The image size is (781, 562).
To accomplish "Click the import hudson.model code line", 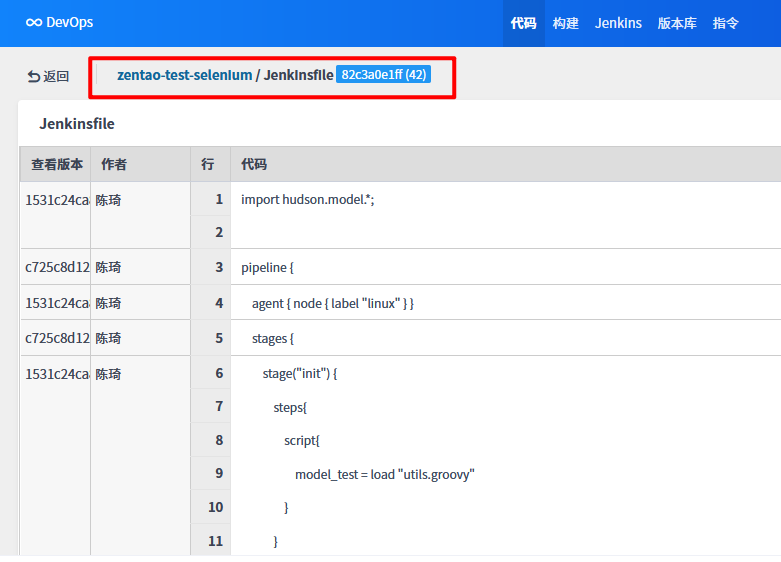I will [307, 200].
